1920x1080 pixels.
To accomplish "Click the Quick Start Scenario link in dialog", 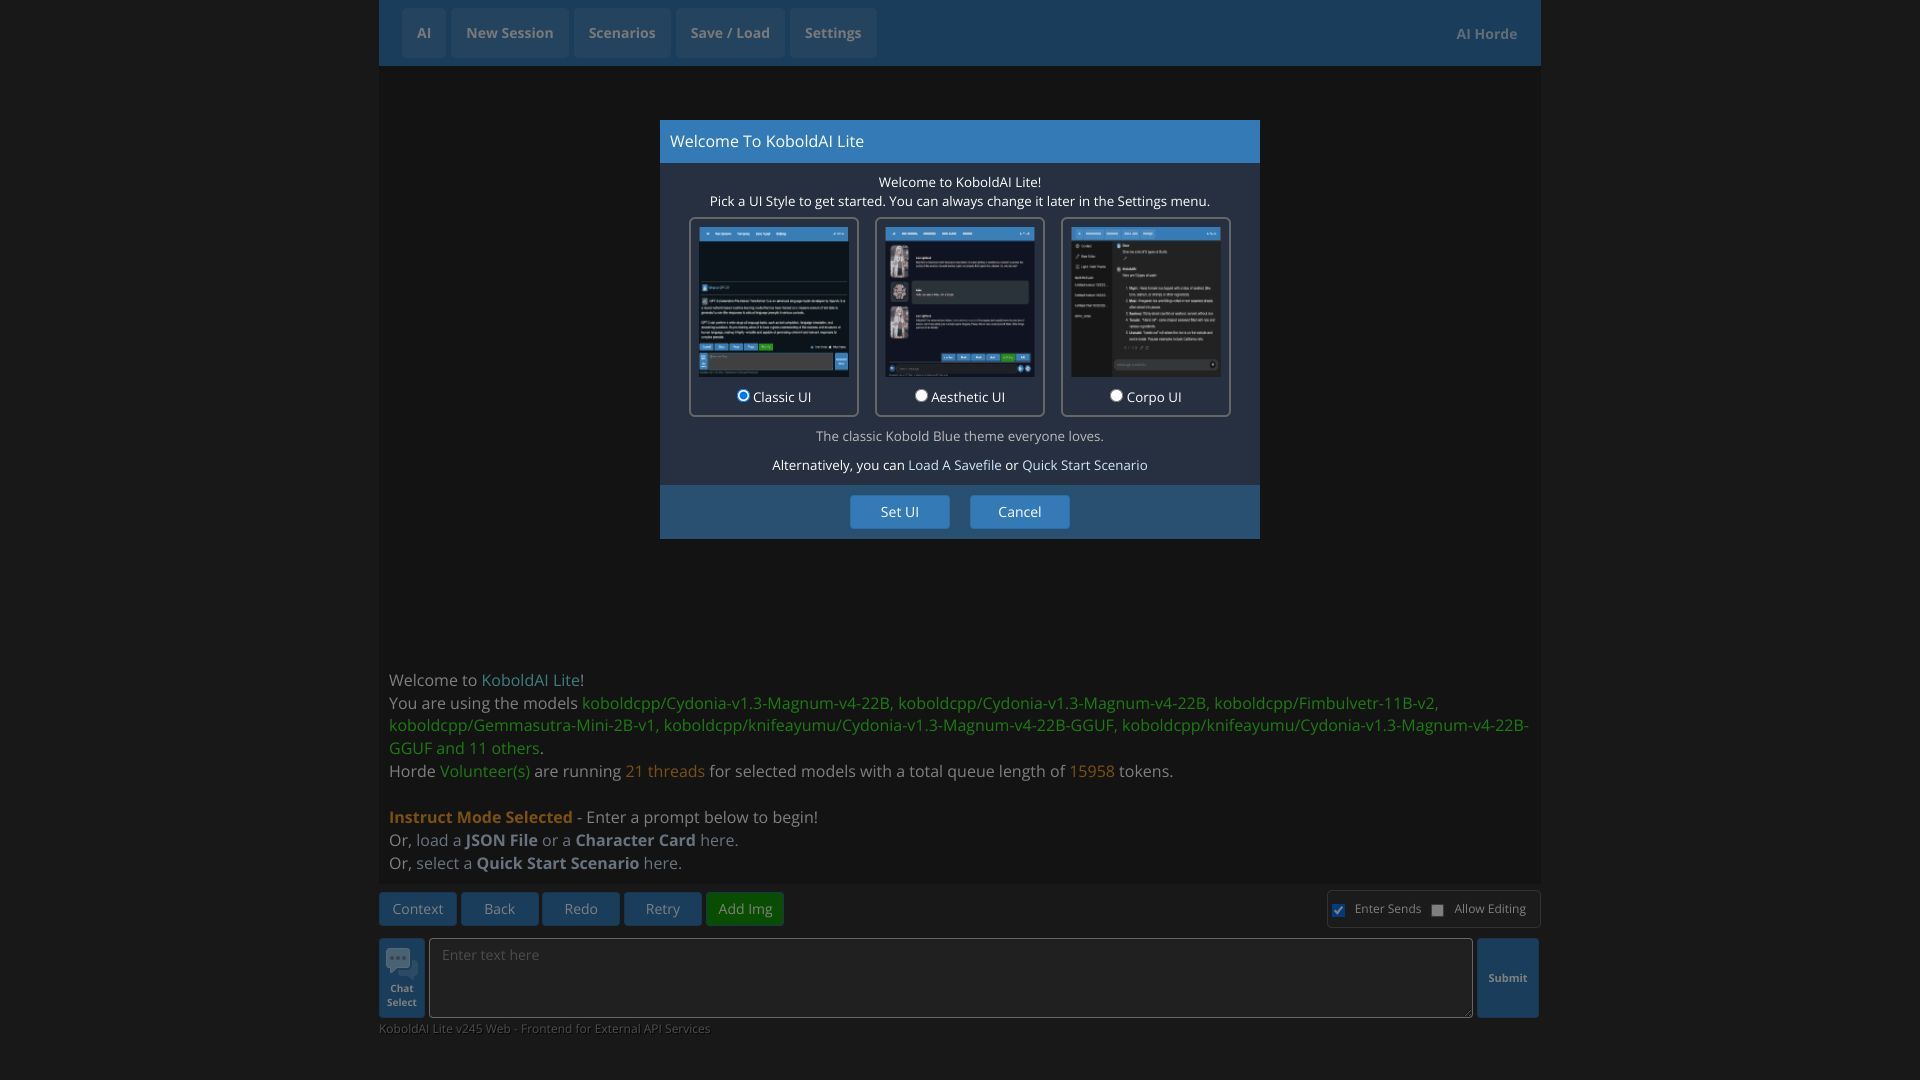I will point(1084,466).
